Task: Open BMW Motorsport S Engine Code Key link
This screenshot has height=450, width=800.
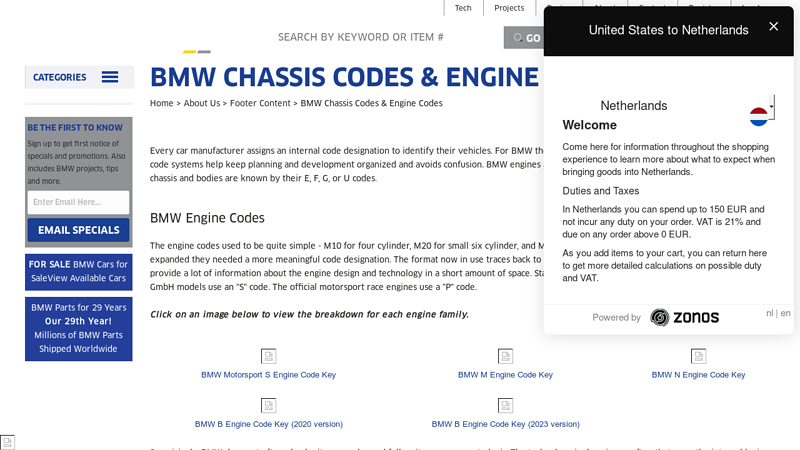Action: coord(268,375)
